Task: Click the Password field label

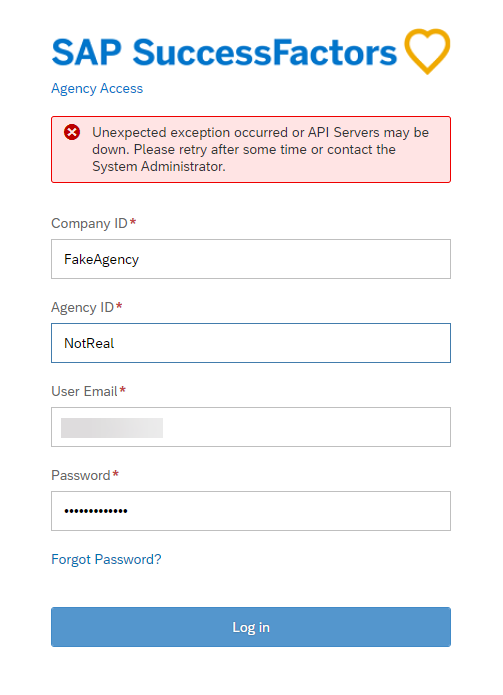Action: pyautogui.click(x=81, y=475)
